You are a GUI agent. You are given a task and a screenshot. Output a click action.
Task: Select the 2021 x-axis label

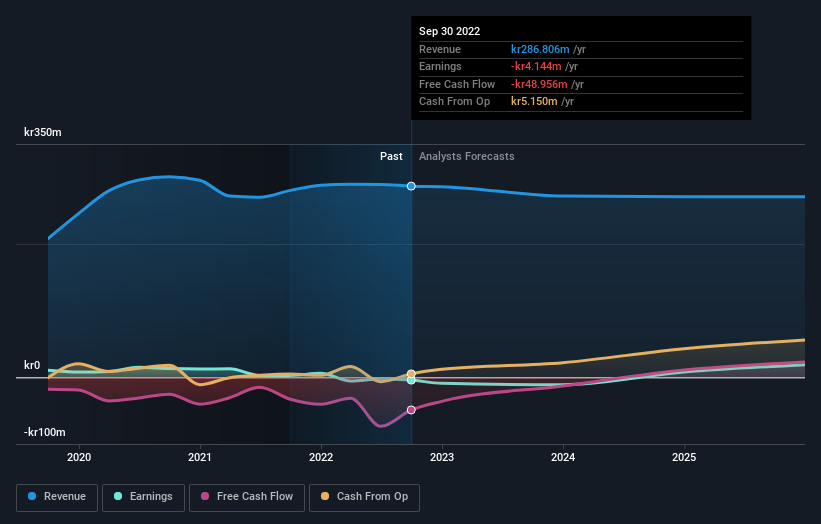(200, 458)
